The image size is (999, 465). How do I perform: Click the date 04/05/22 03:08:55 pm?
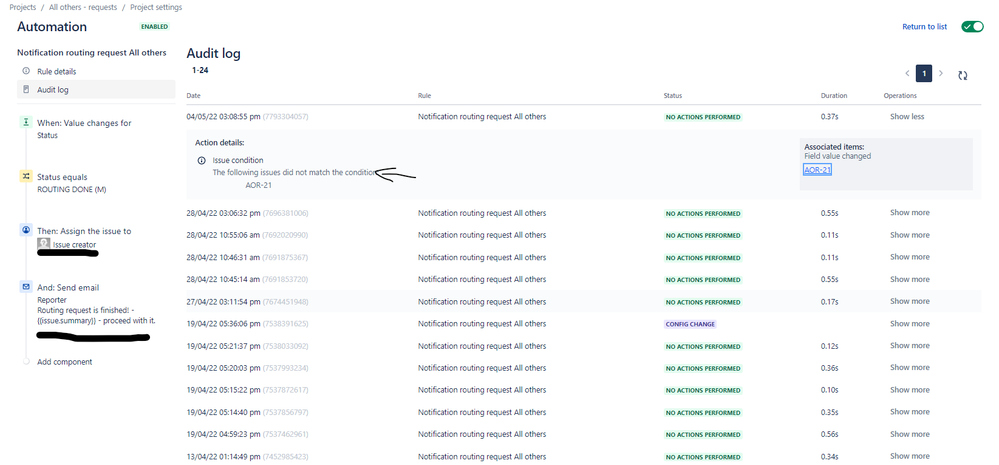[x=224, y=117]
